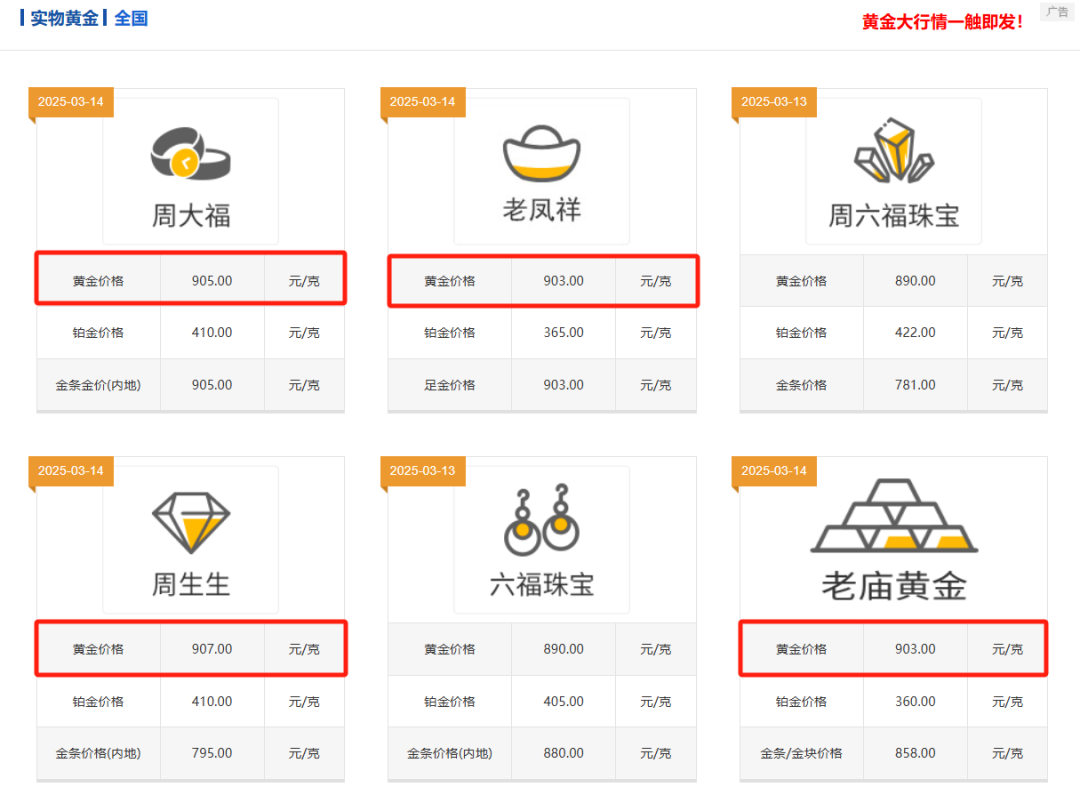Open the 老凤祥 brand name

pos(541,210)
